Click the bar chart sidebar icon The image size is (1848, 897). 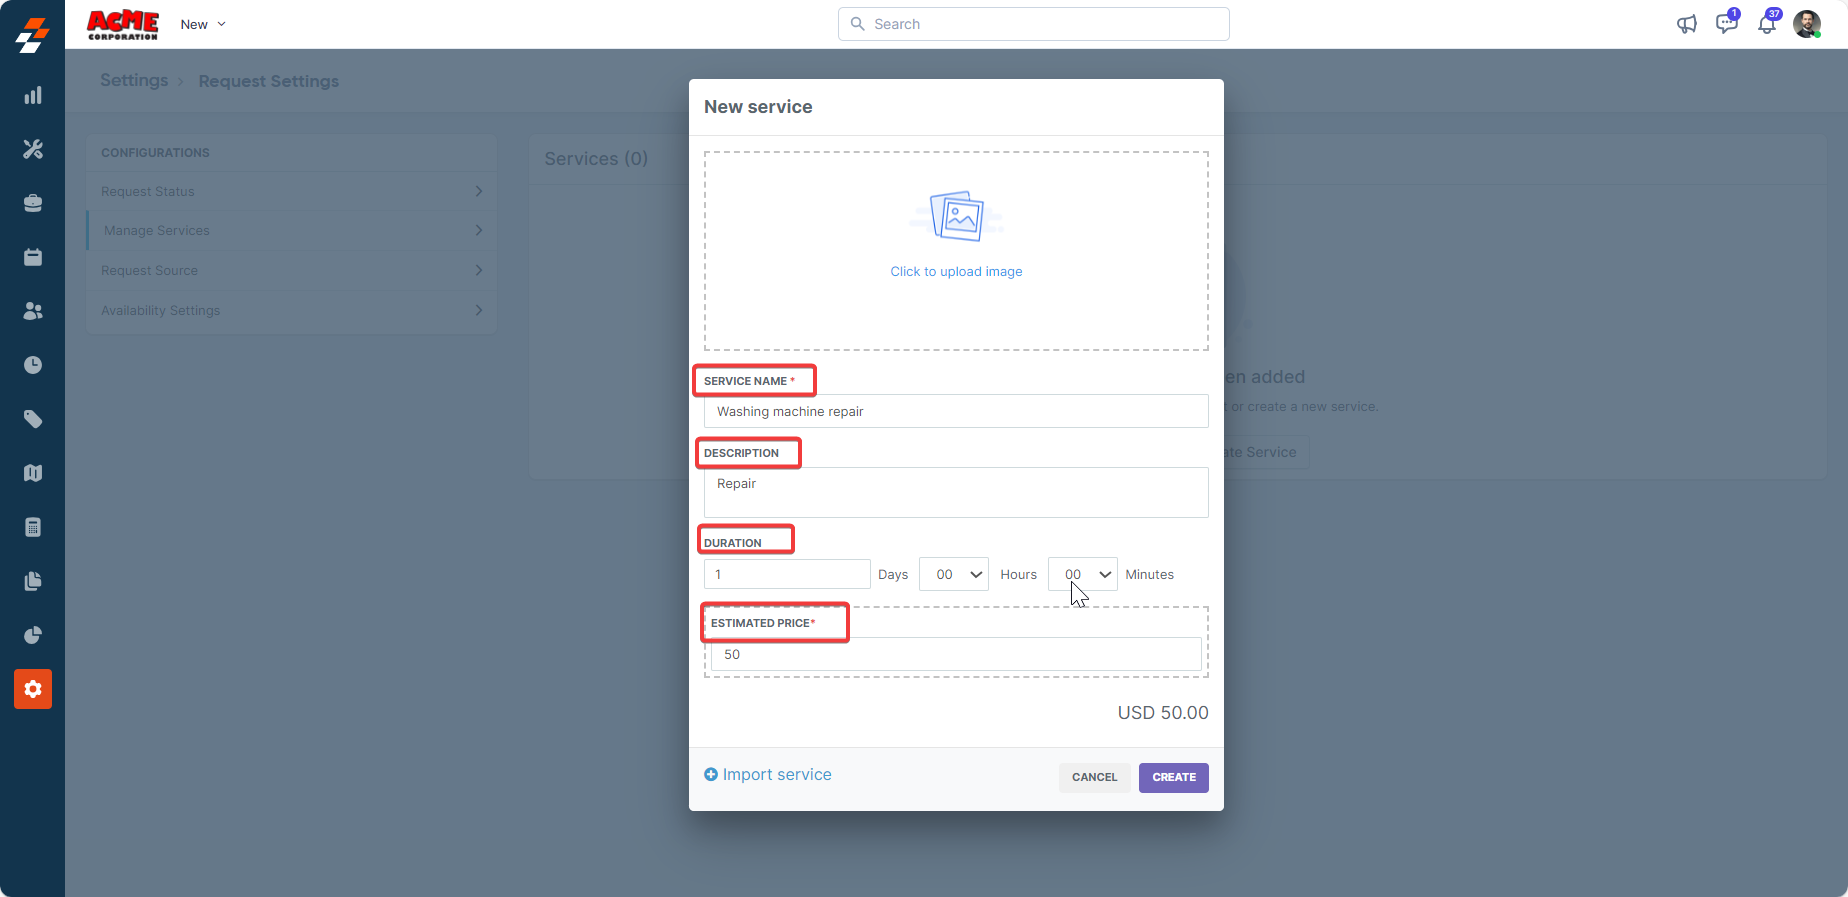coord(33,95)
